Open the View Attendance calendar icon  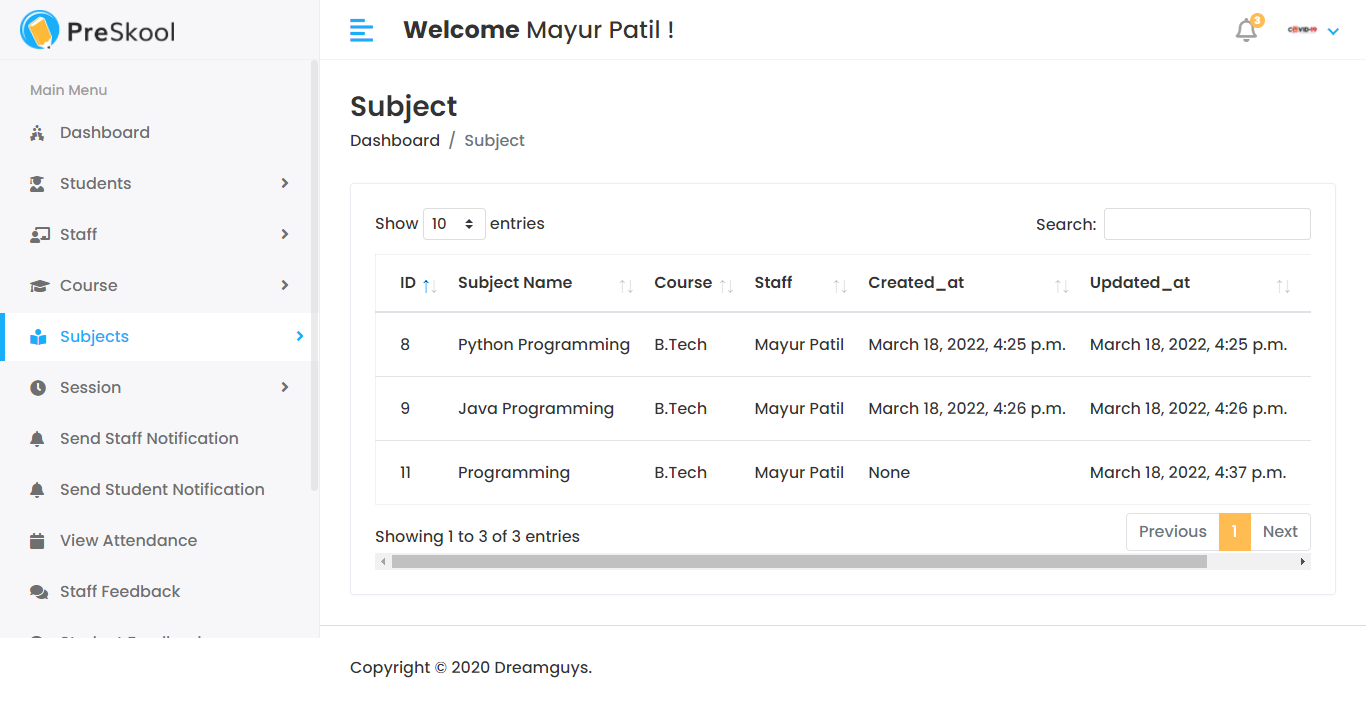coord(36,540)
